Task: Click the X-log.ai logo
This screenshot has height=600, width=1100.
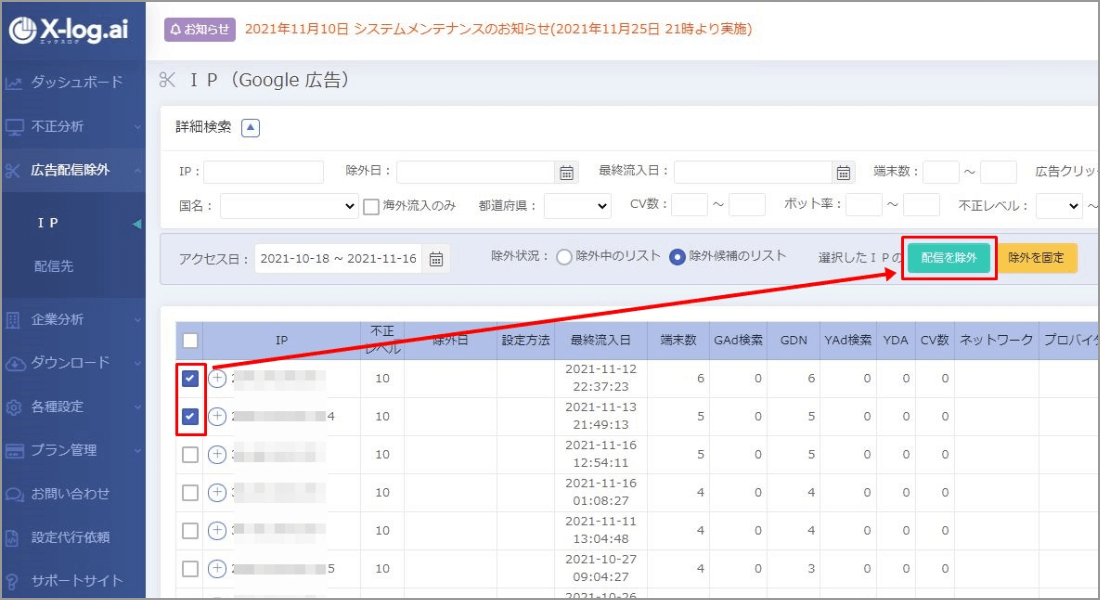Action: 72,30
